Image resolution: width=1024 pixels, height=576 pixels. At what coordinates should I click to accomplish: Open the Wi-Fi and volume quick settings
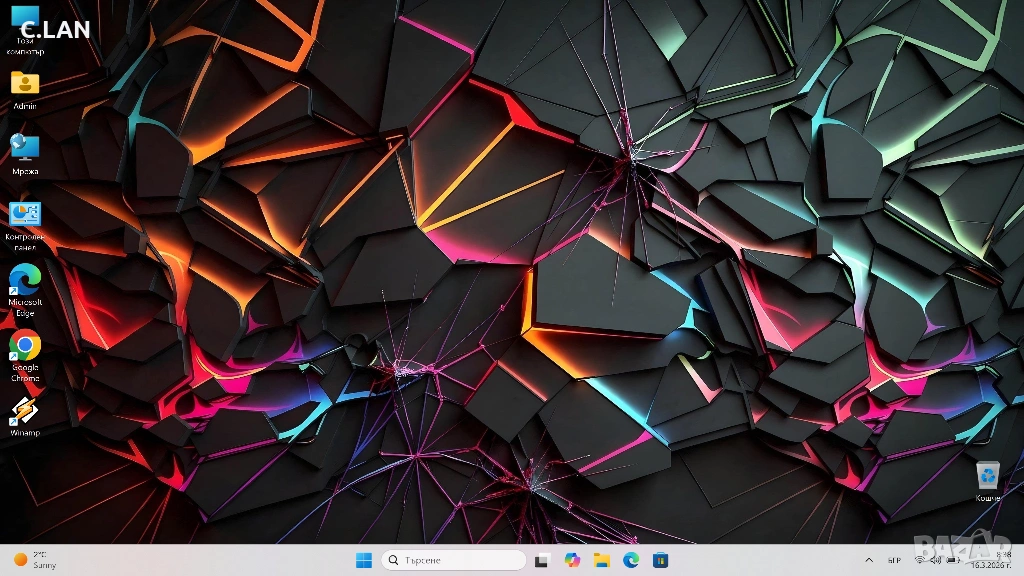[x=934, y=560]
